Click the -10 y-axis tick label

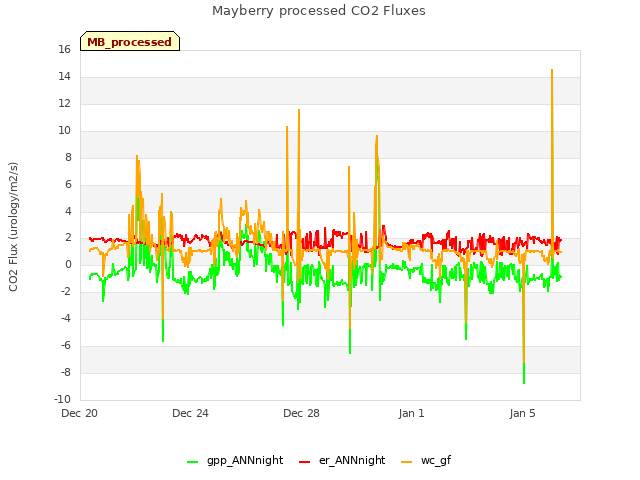[x=62, y=400]
